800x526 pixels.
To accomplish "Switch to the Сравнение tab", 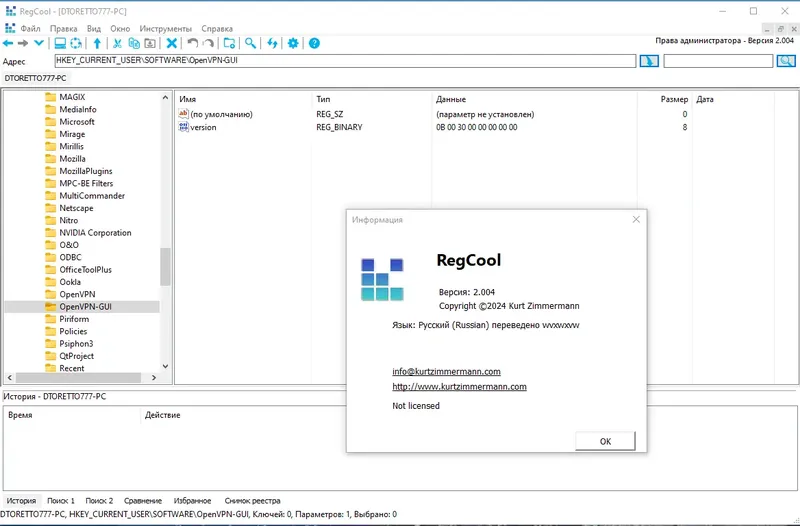I will [143, 500].
